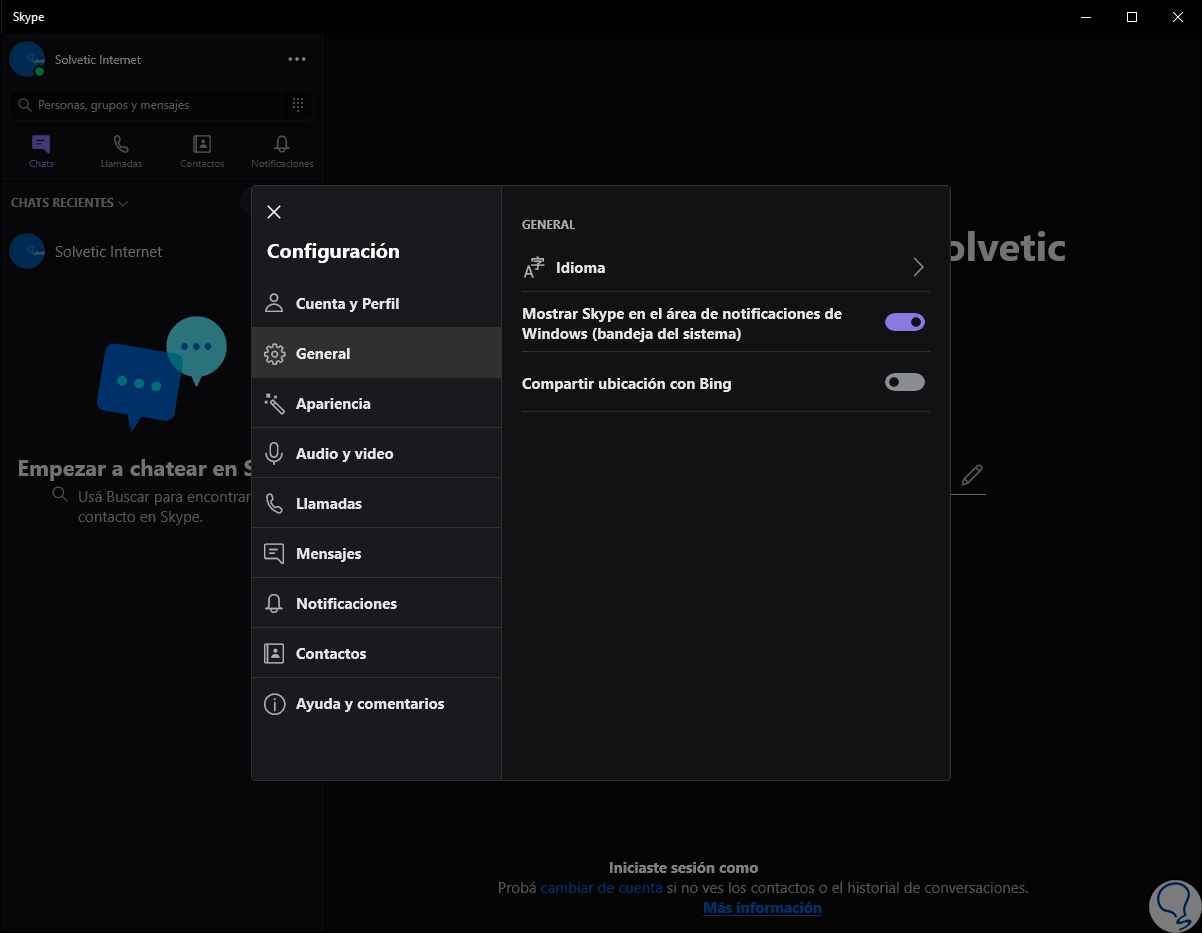Switch to the Contactos tab
This screenshot has width=1202, height=933.
202,152
